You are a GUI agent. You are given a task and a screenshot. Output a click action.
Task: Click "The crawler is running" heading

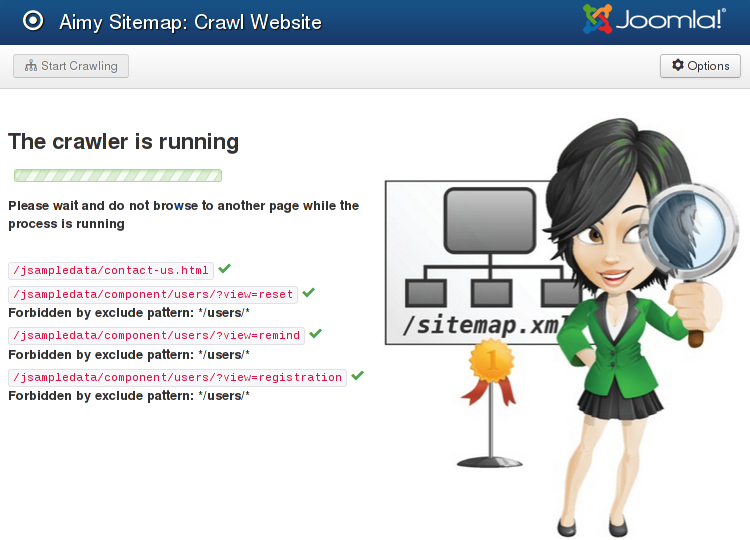coord(123,141)
